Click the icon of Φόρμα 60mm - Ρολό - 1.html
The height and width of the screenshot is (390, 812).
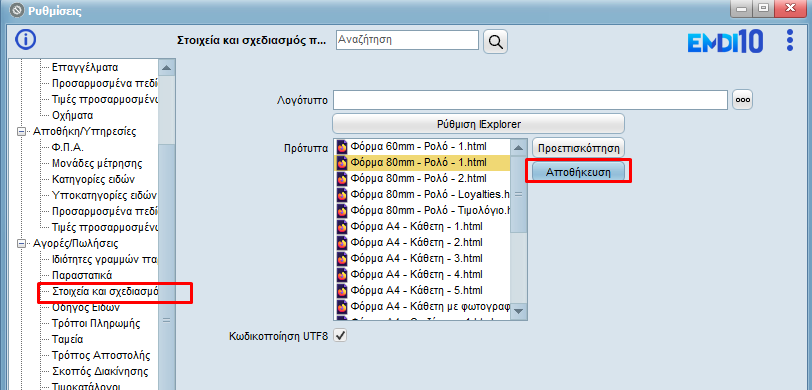click(342, 147)
